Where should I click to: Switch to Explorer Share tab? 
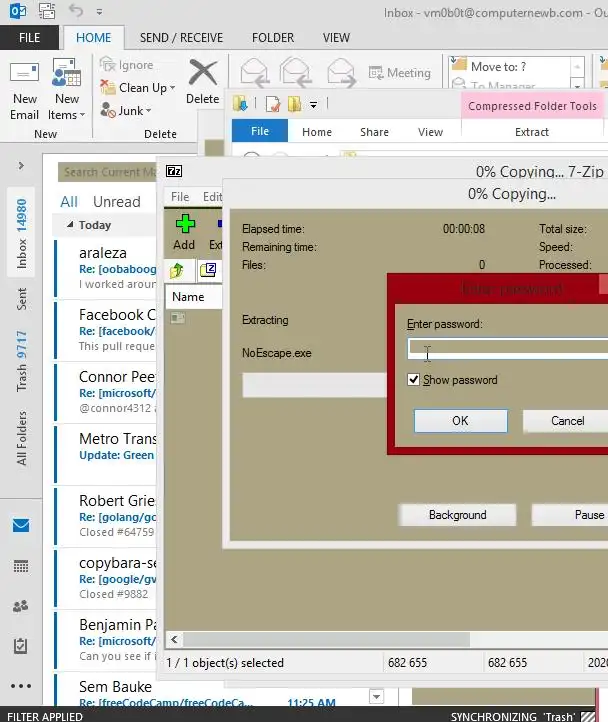coord(374,132)
